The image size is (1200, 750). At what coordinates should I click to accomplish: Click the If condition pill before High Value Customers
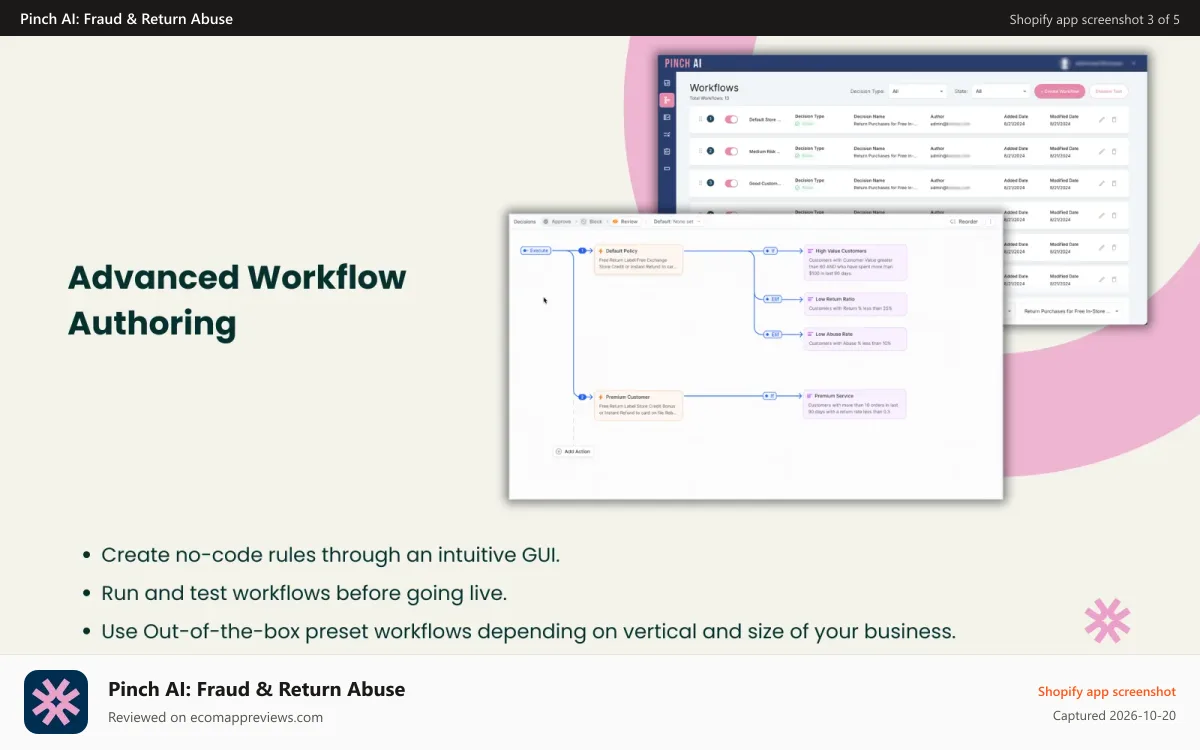770,251
